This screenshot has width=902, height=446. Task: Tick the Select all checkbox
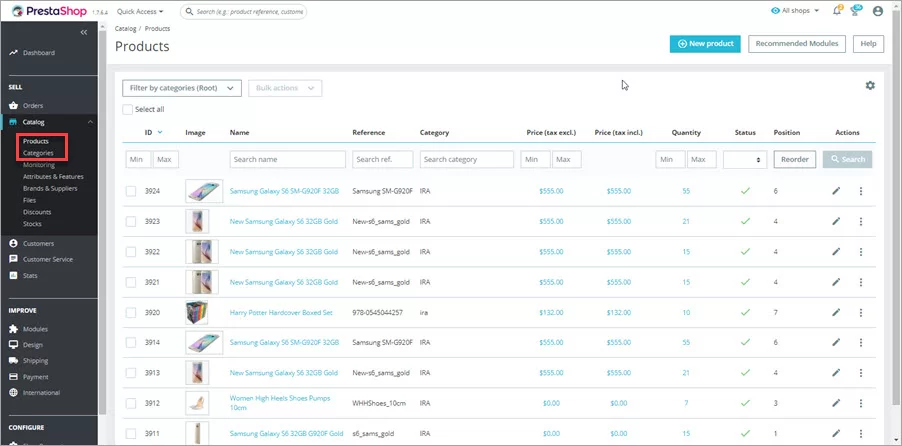point(127,109)
